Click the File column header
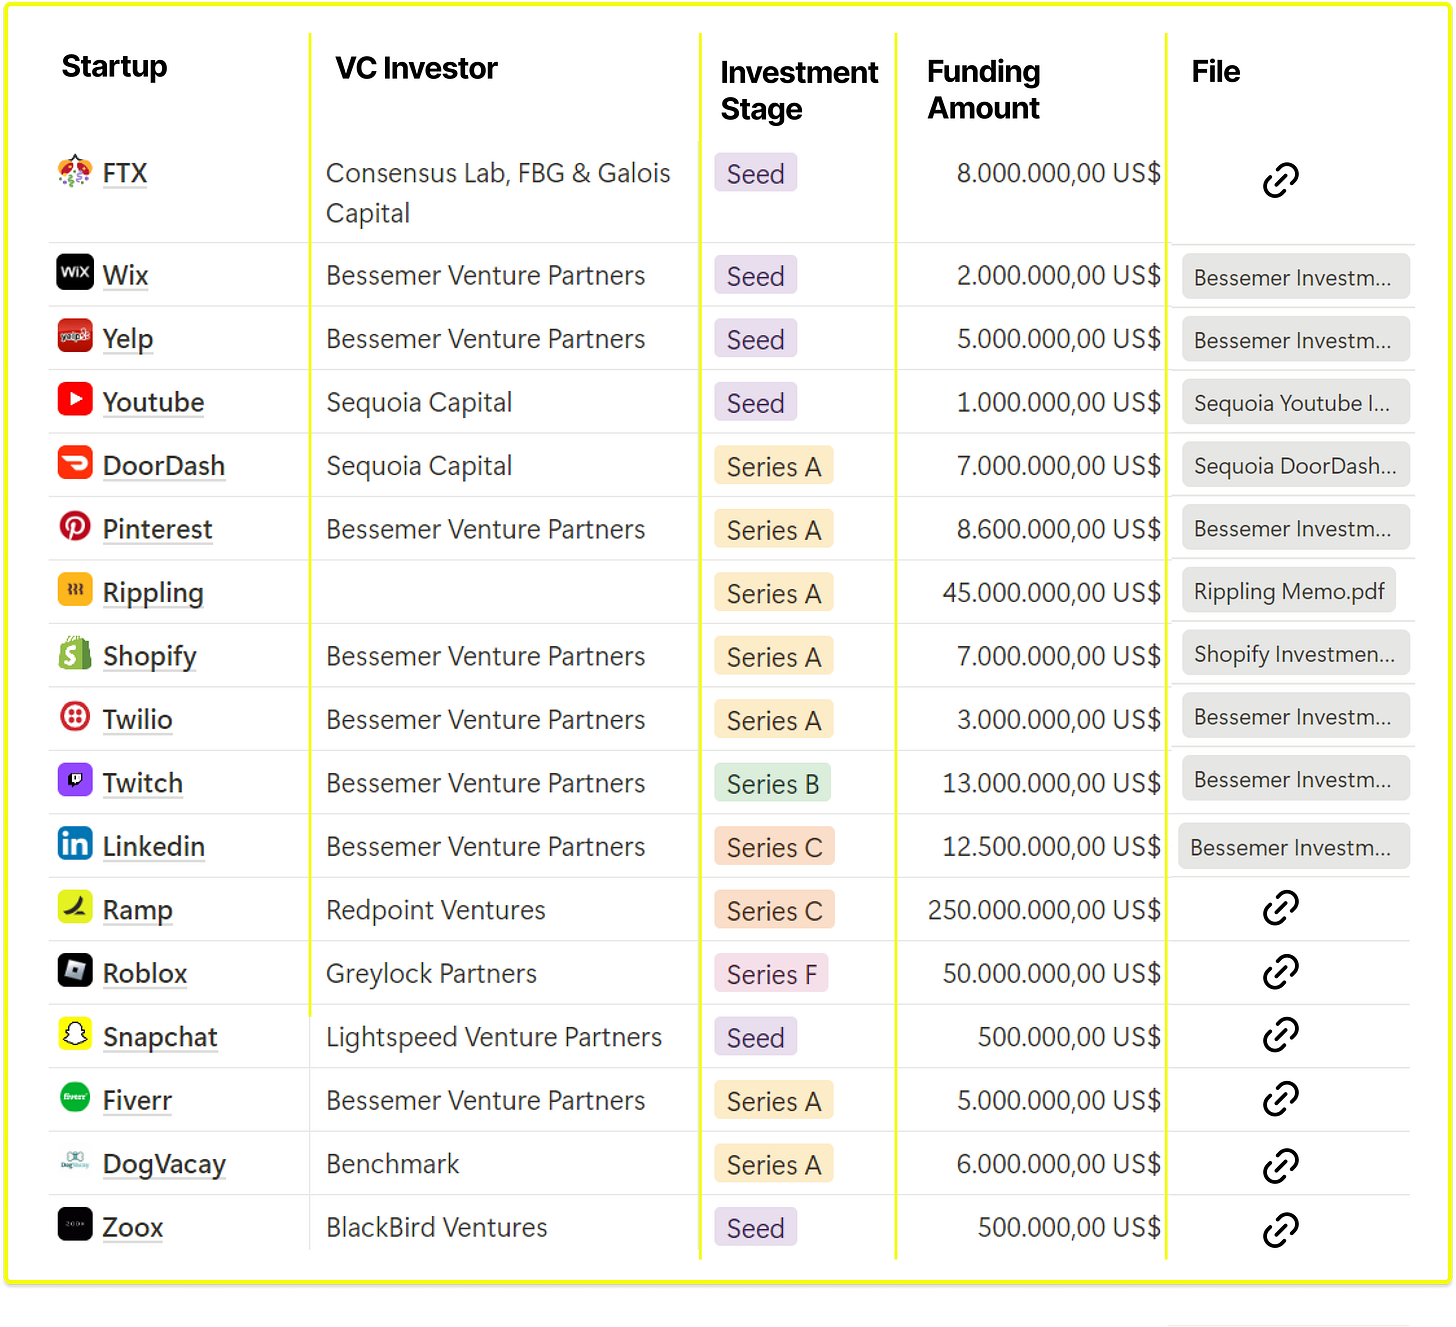Screen dimensions: 1456x1327 [1215, 71]
